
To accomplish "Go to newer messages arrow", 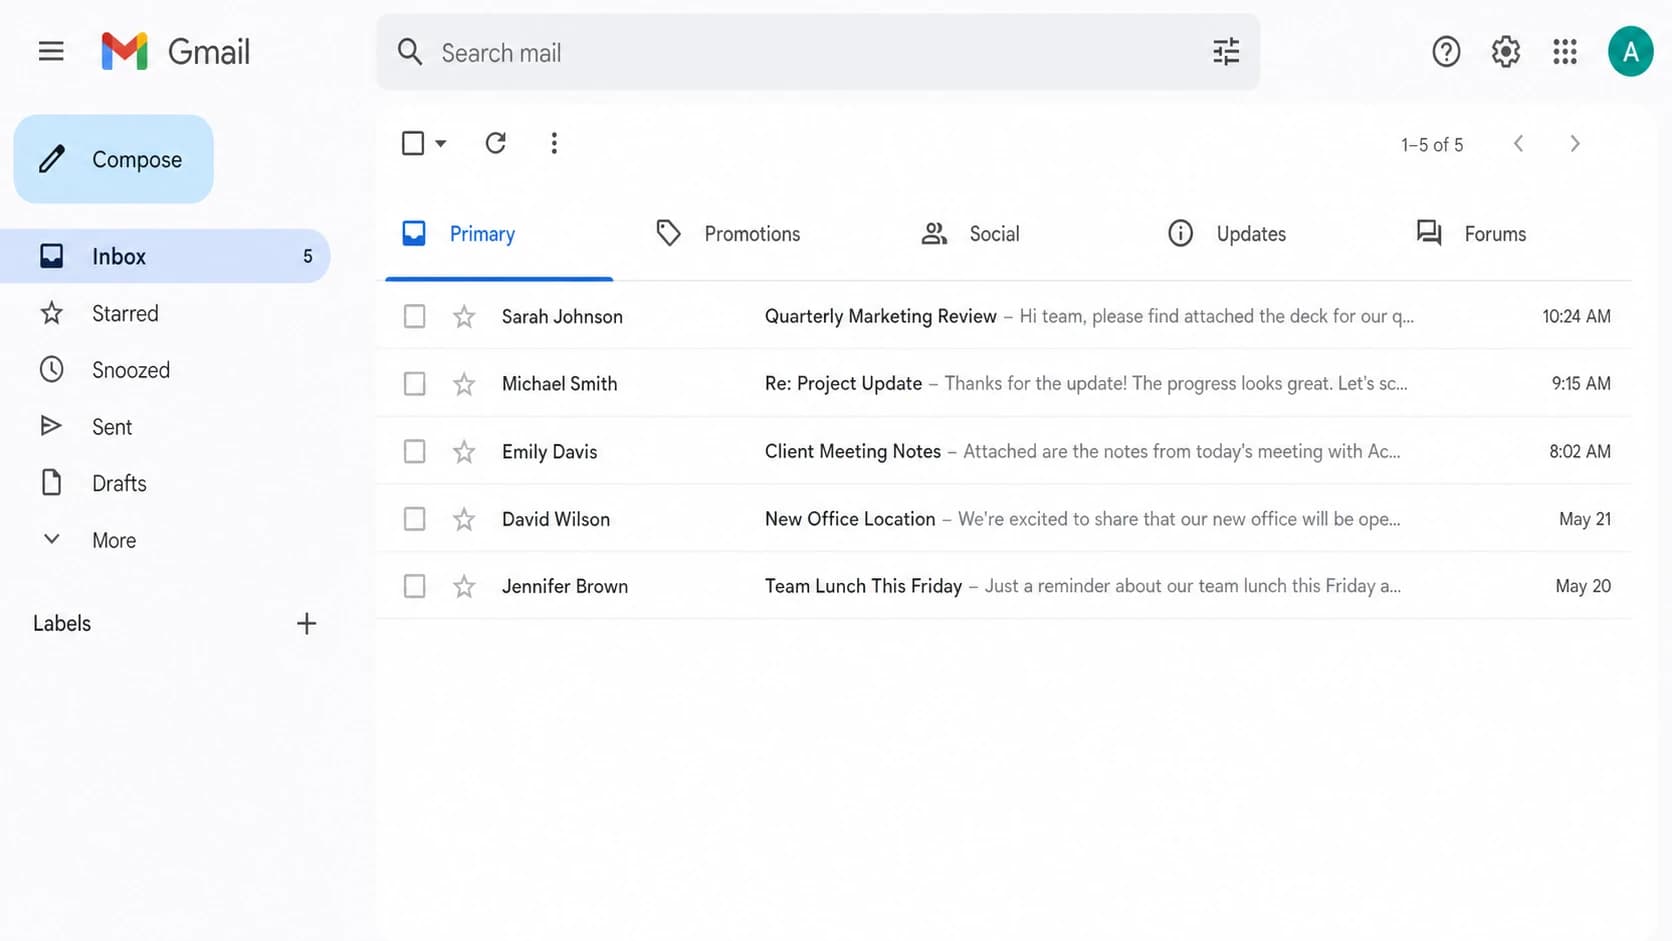I will pos(1518,143).
